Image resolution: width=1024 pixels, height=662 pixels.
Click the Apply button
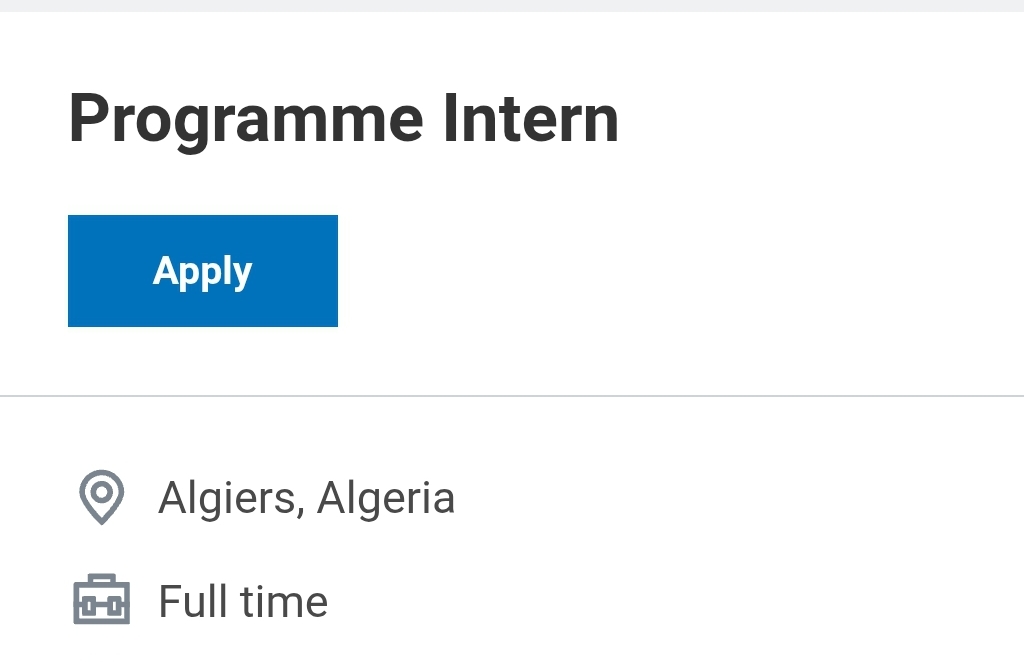202,270
